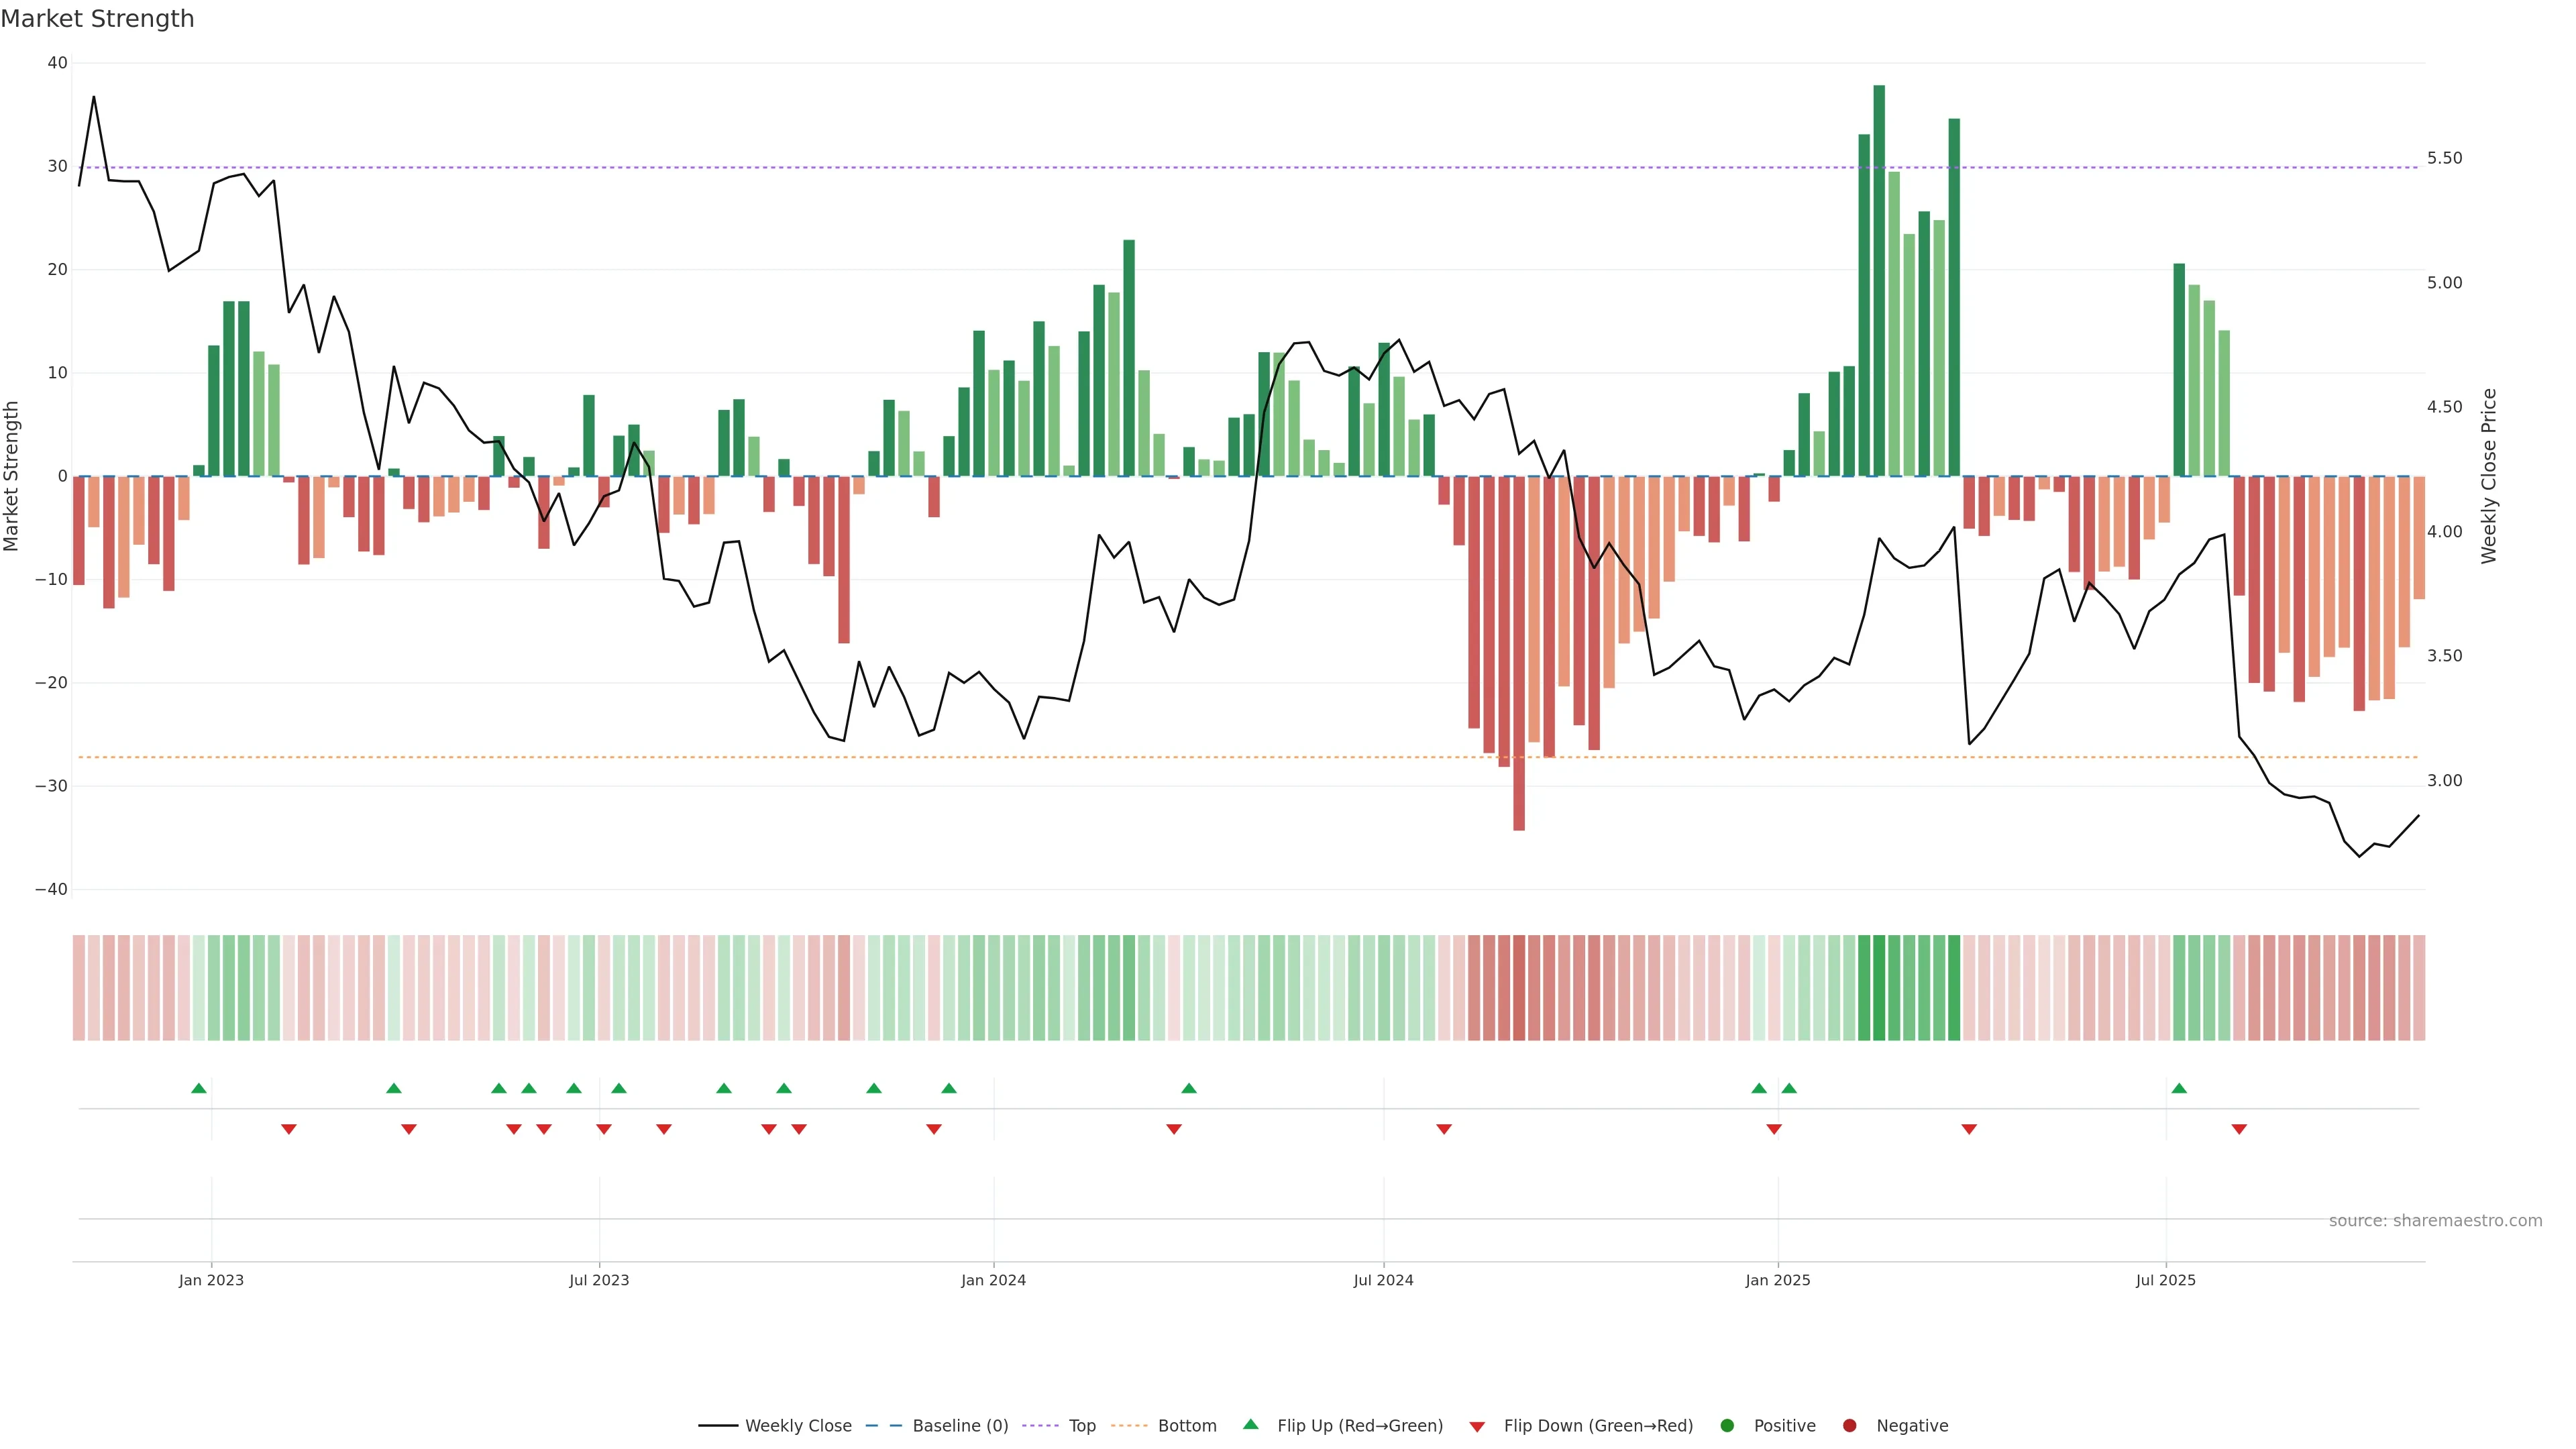Click the source: sharemaestro.com text
Screen dimensions: 2576x1449
[2435, 1220]
